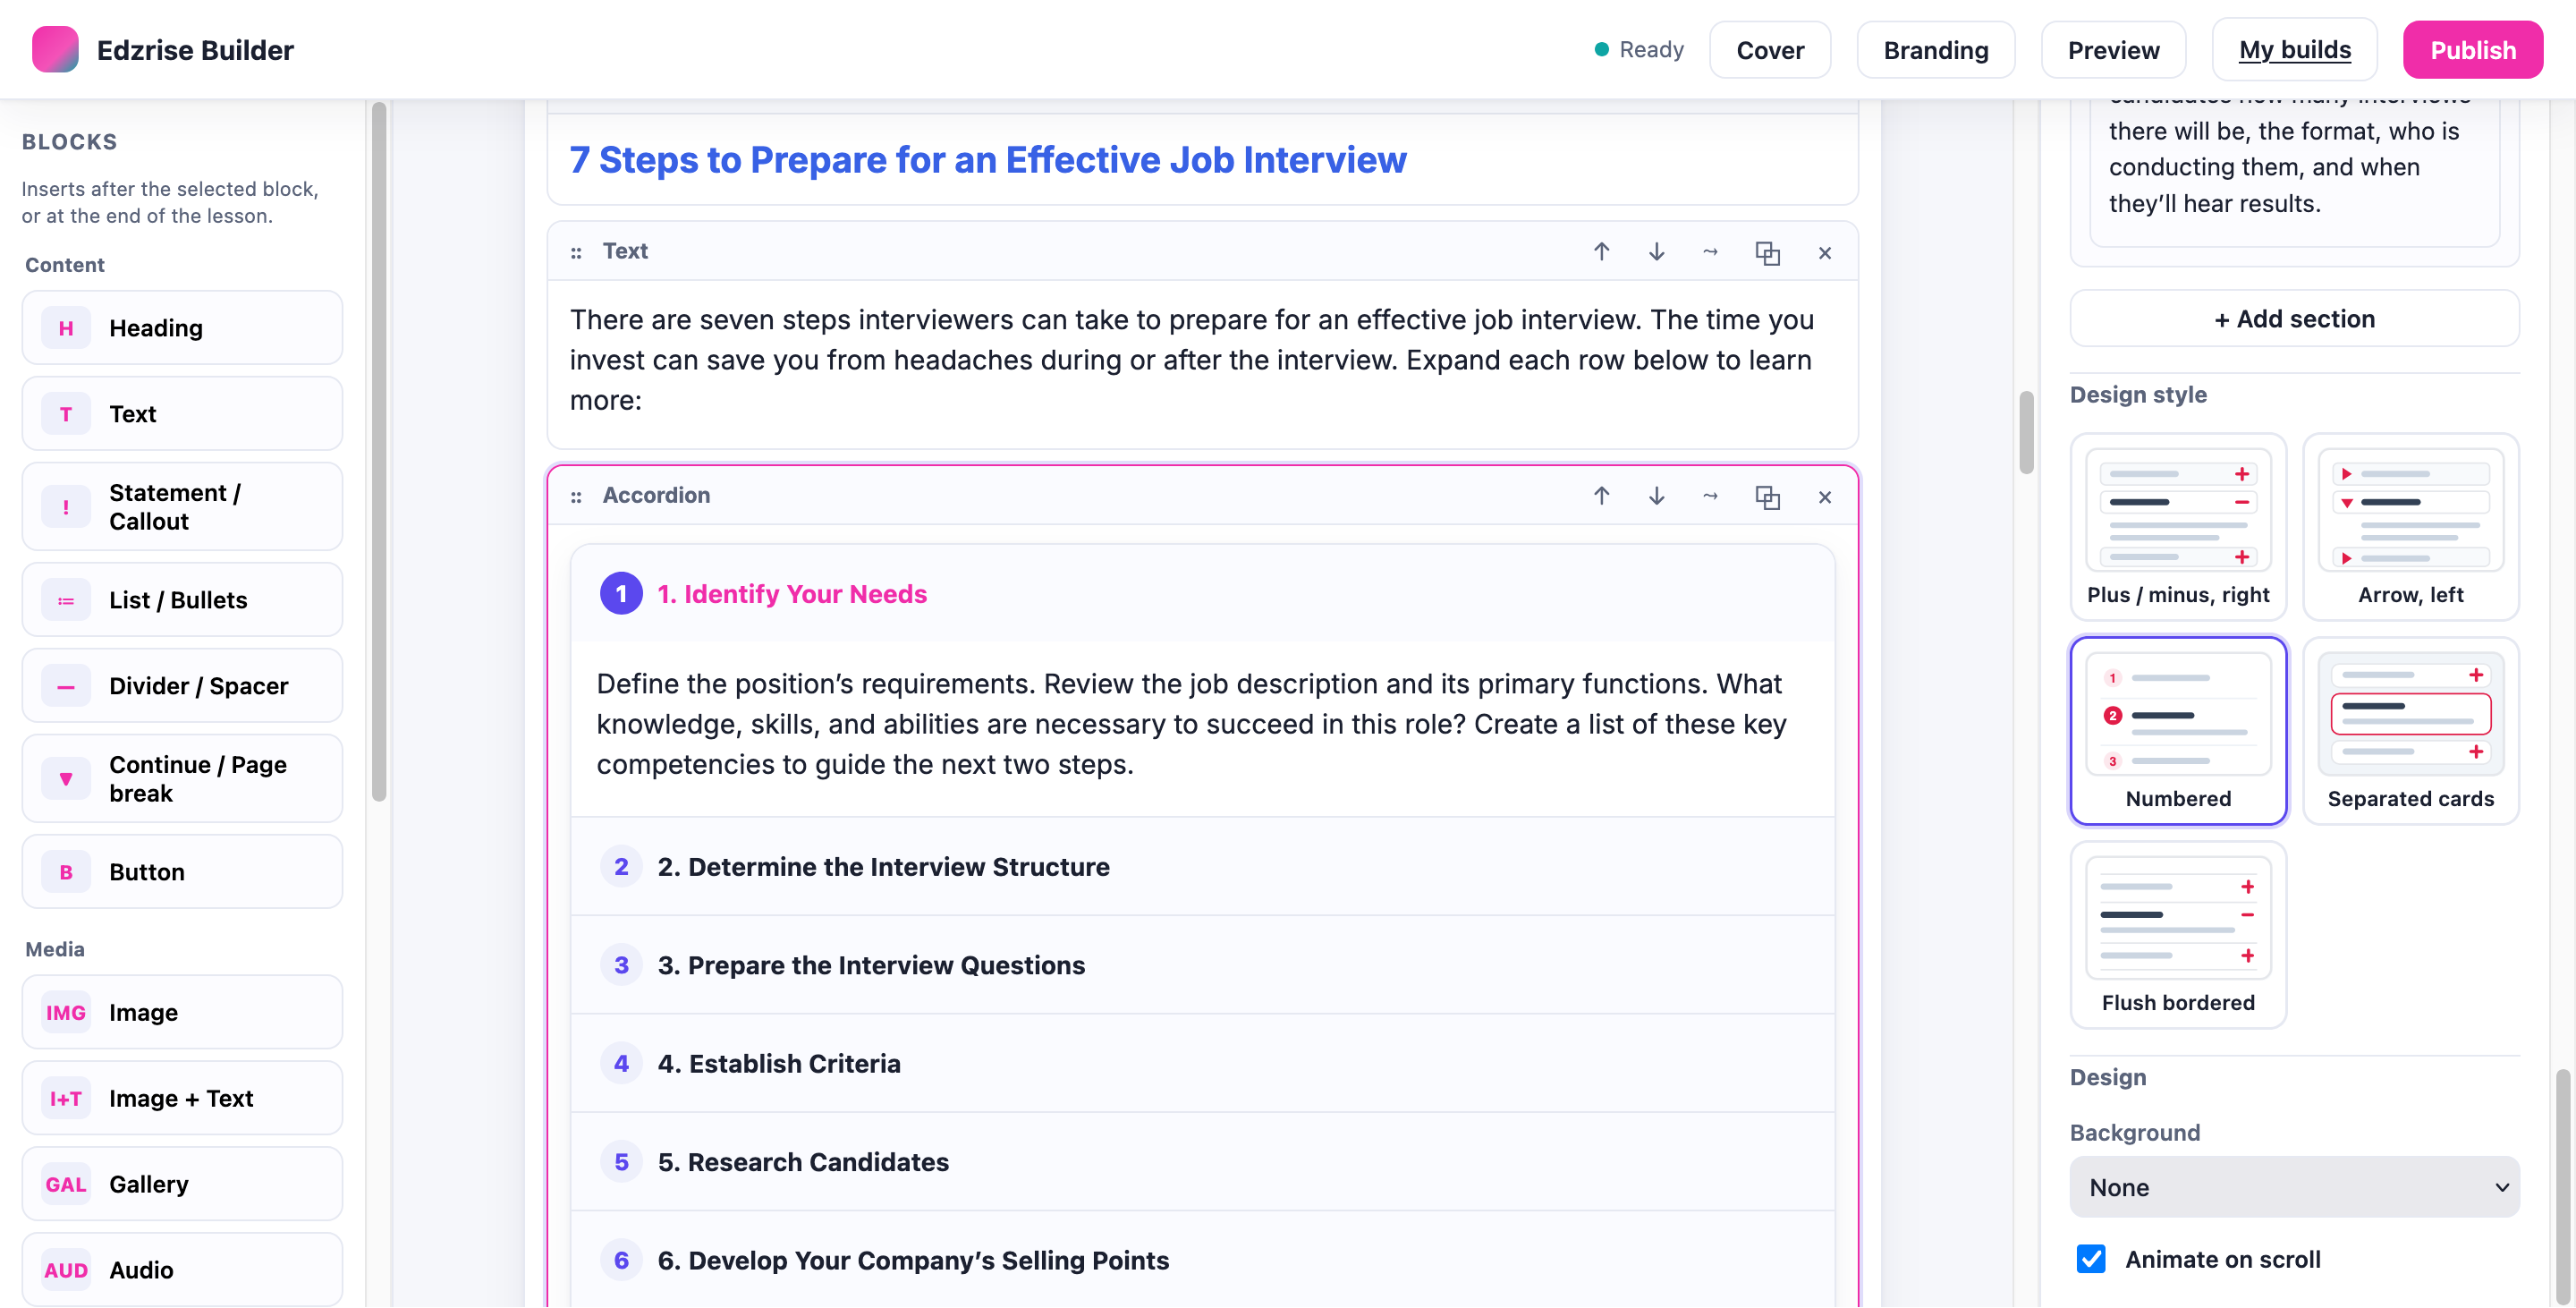Insert a Text block from sidebar
This screenshot has height=1308, width=2576.
point(182,414)
